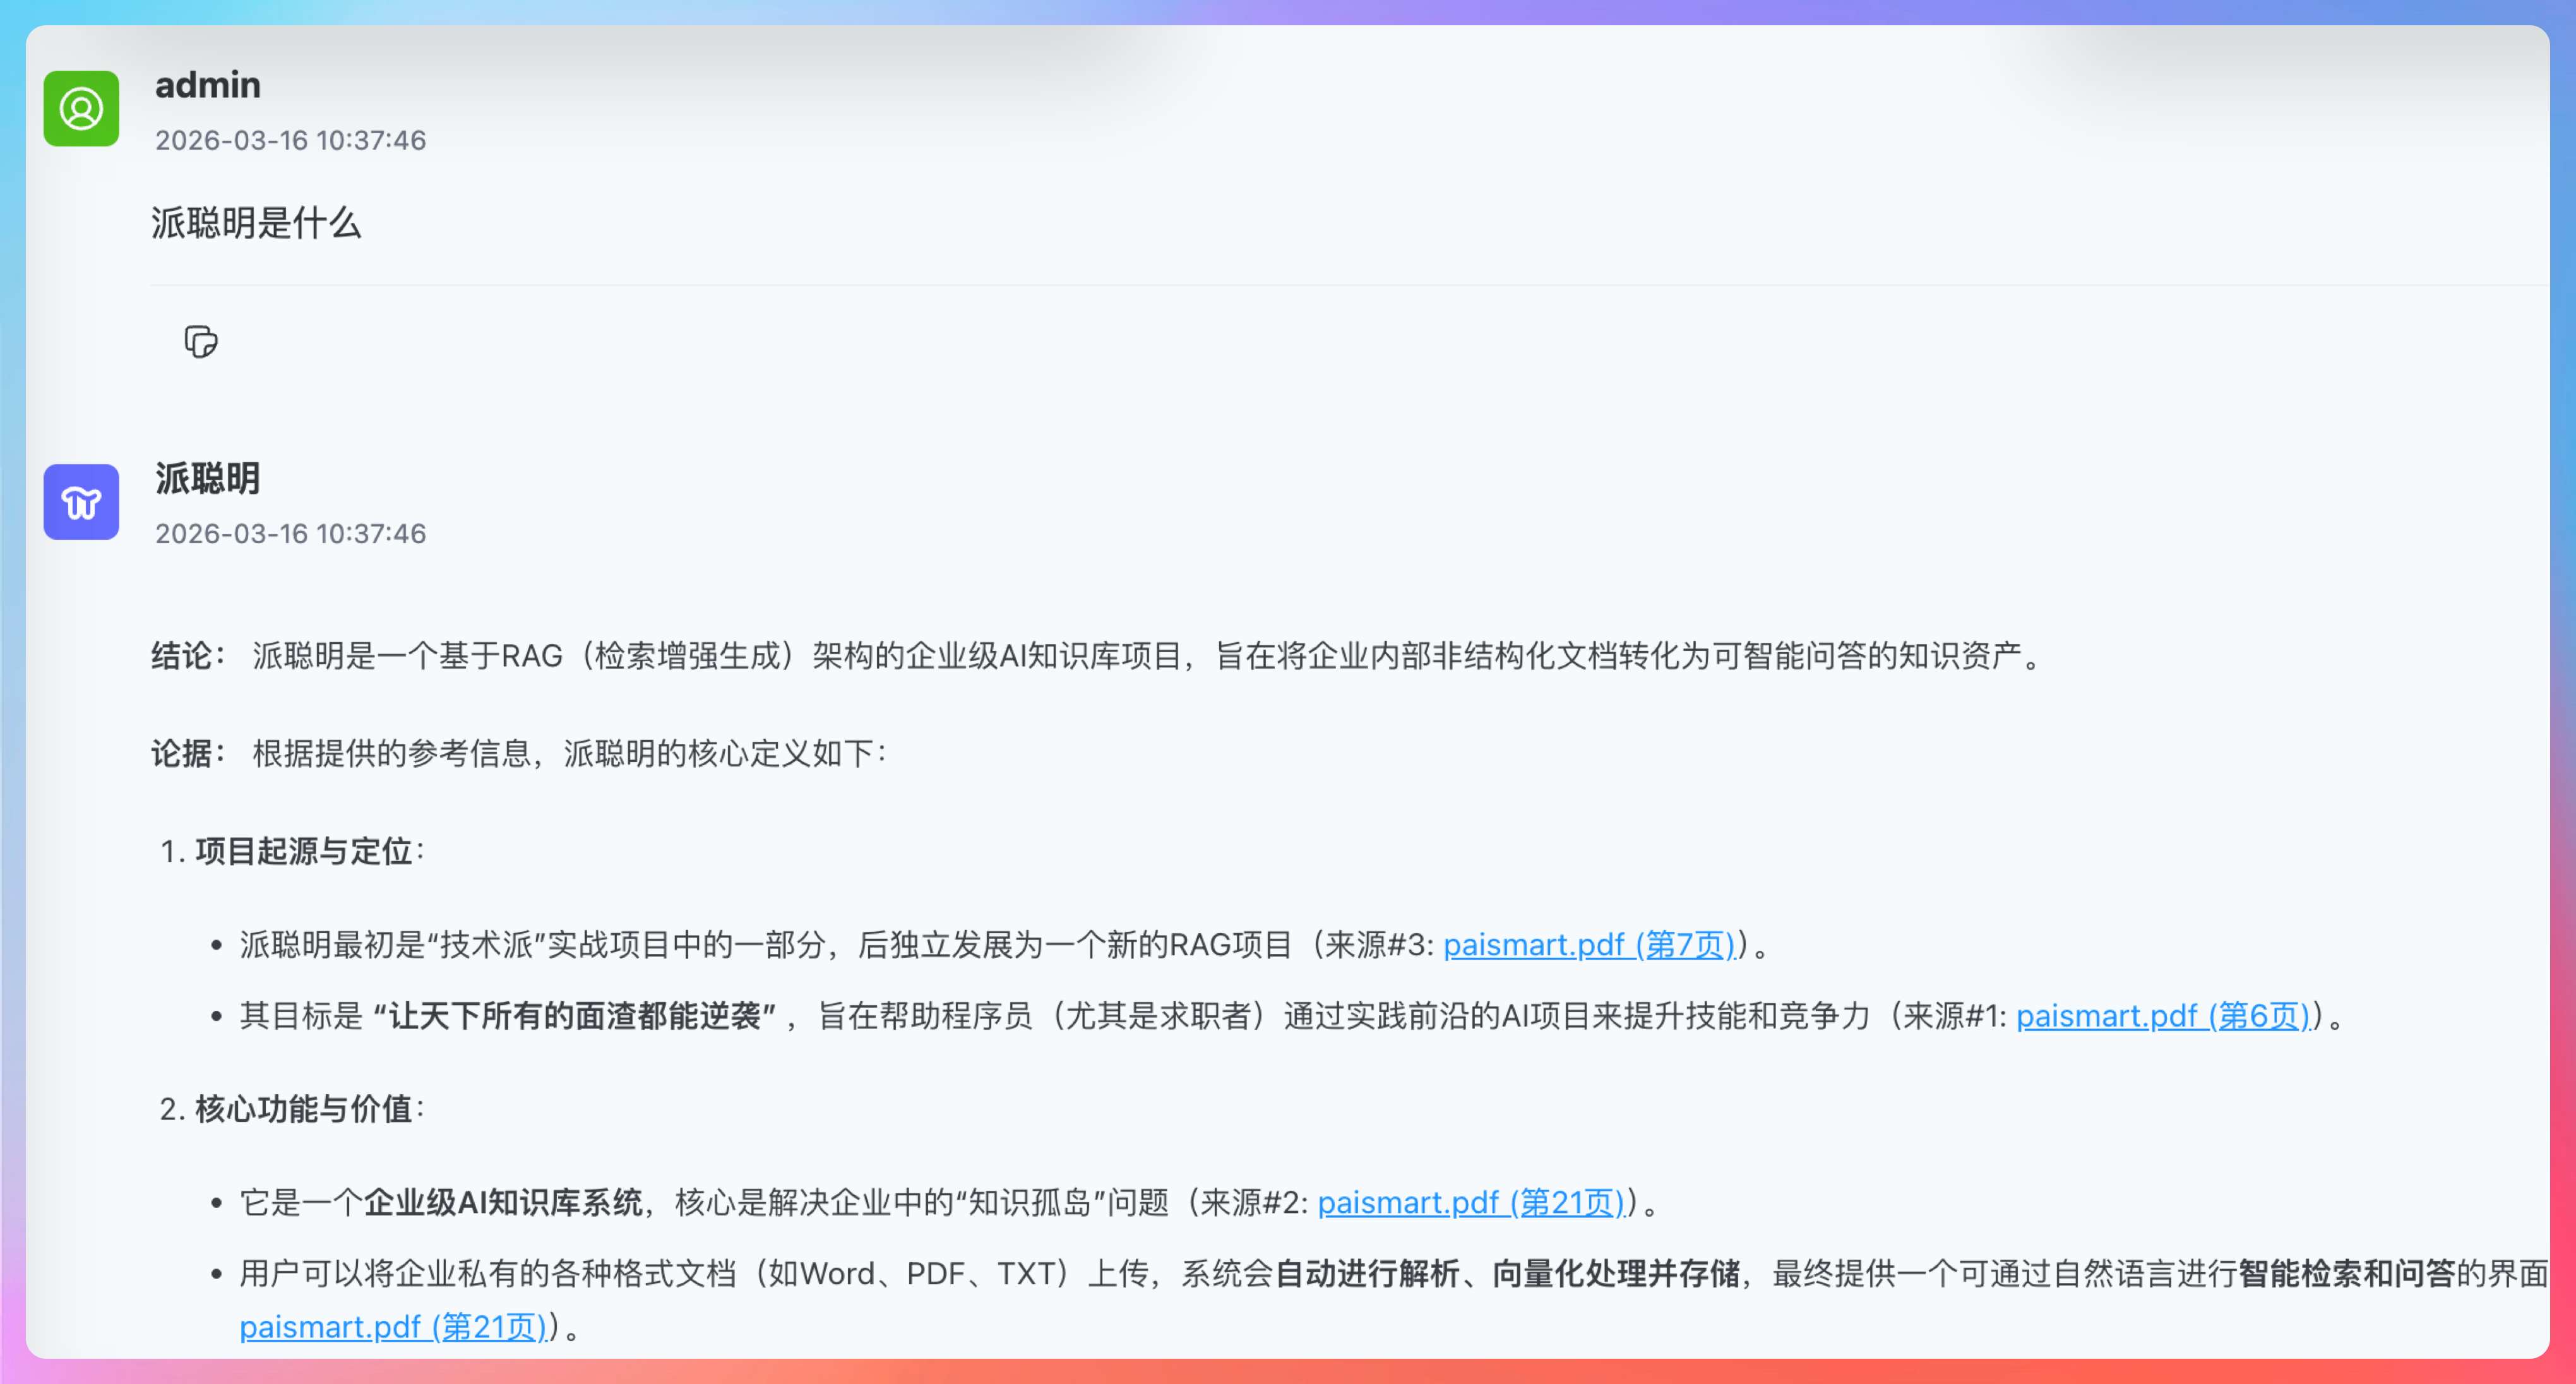
Task: Click the copy icon below admin's message
Action: 201,342
